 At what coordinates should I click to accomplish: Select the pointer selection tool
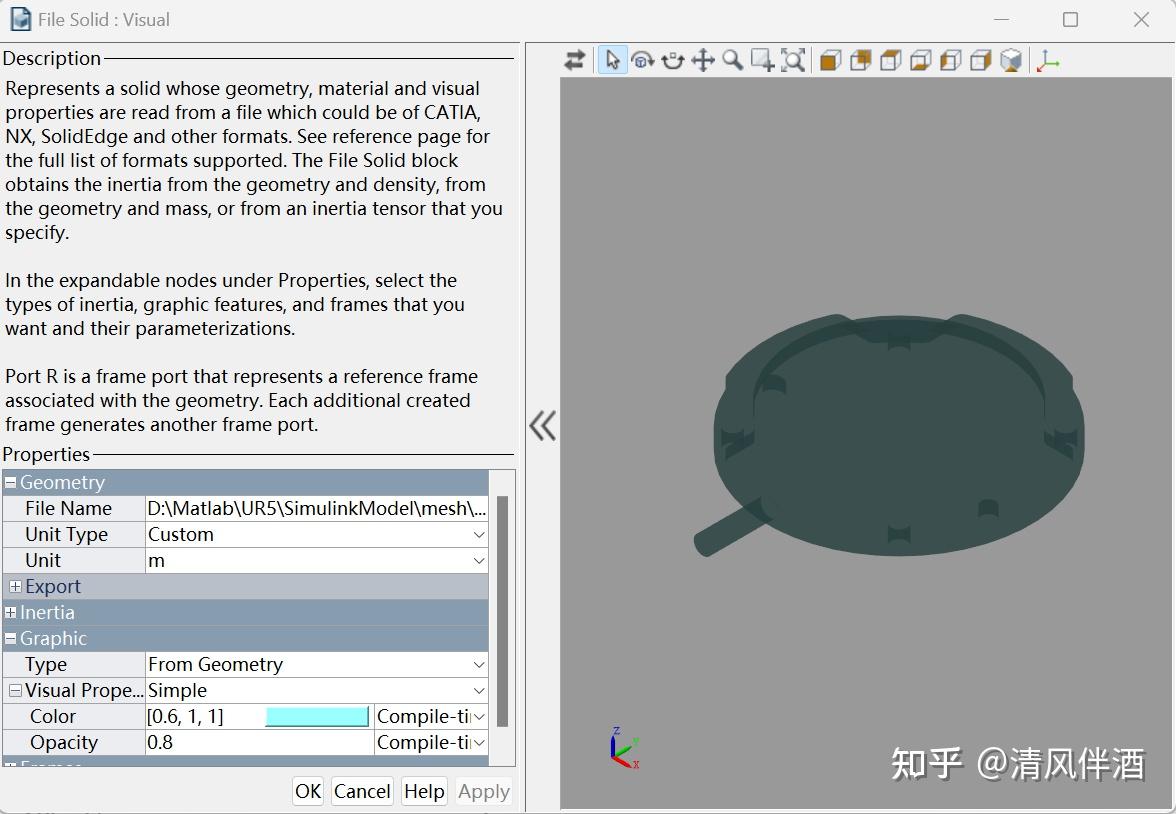pos(612,60)
